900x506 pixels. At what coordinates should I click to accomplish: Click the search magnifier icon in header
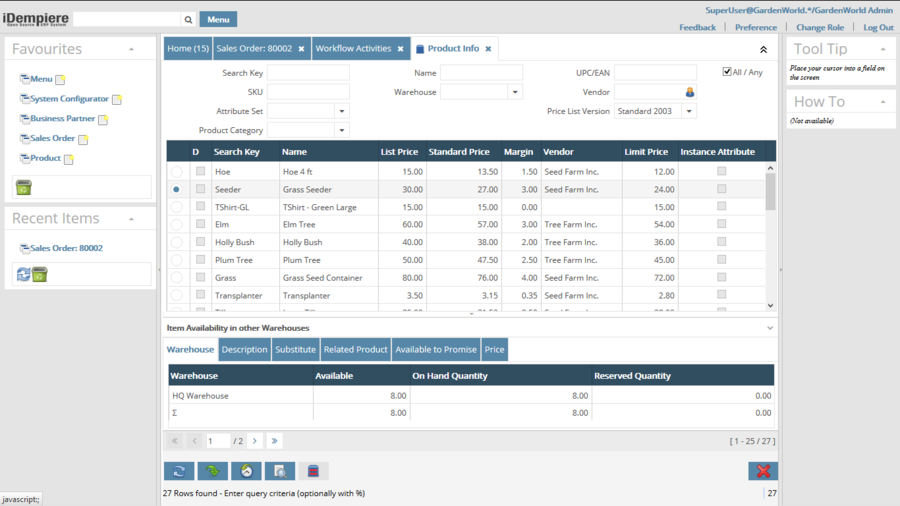click(x=188, y=19)
